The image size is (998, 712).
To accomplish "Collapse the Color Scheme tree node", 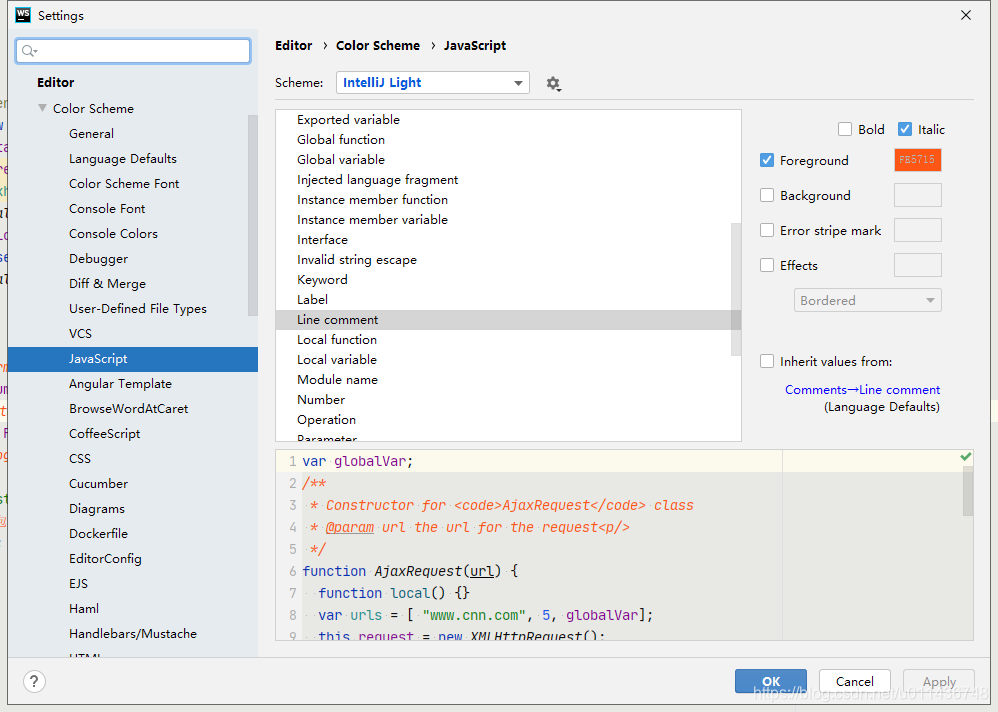I will click(42, 108).
